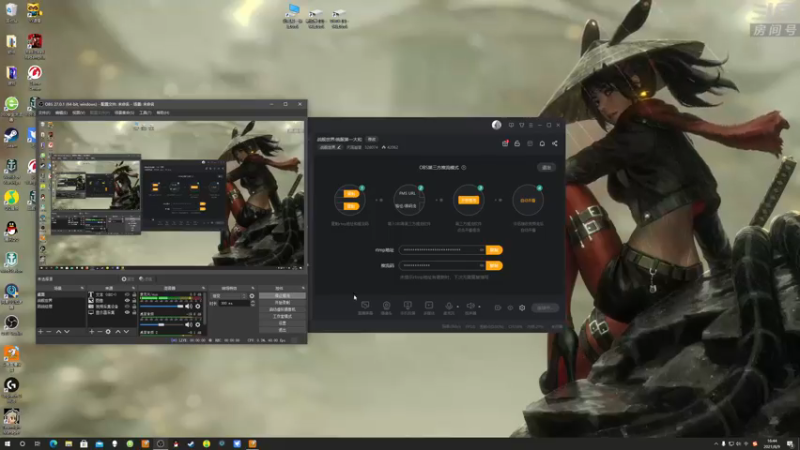The height and width of the screenshot is (450, 800).
Task: Click the start virtual camera button in OBS
Action: [x=282, y=309]
